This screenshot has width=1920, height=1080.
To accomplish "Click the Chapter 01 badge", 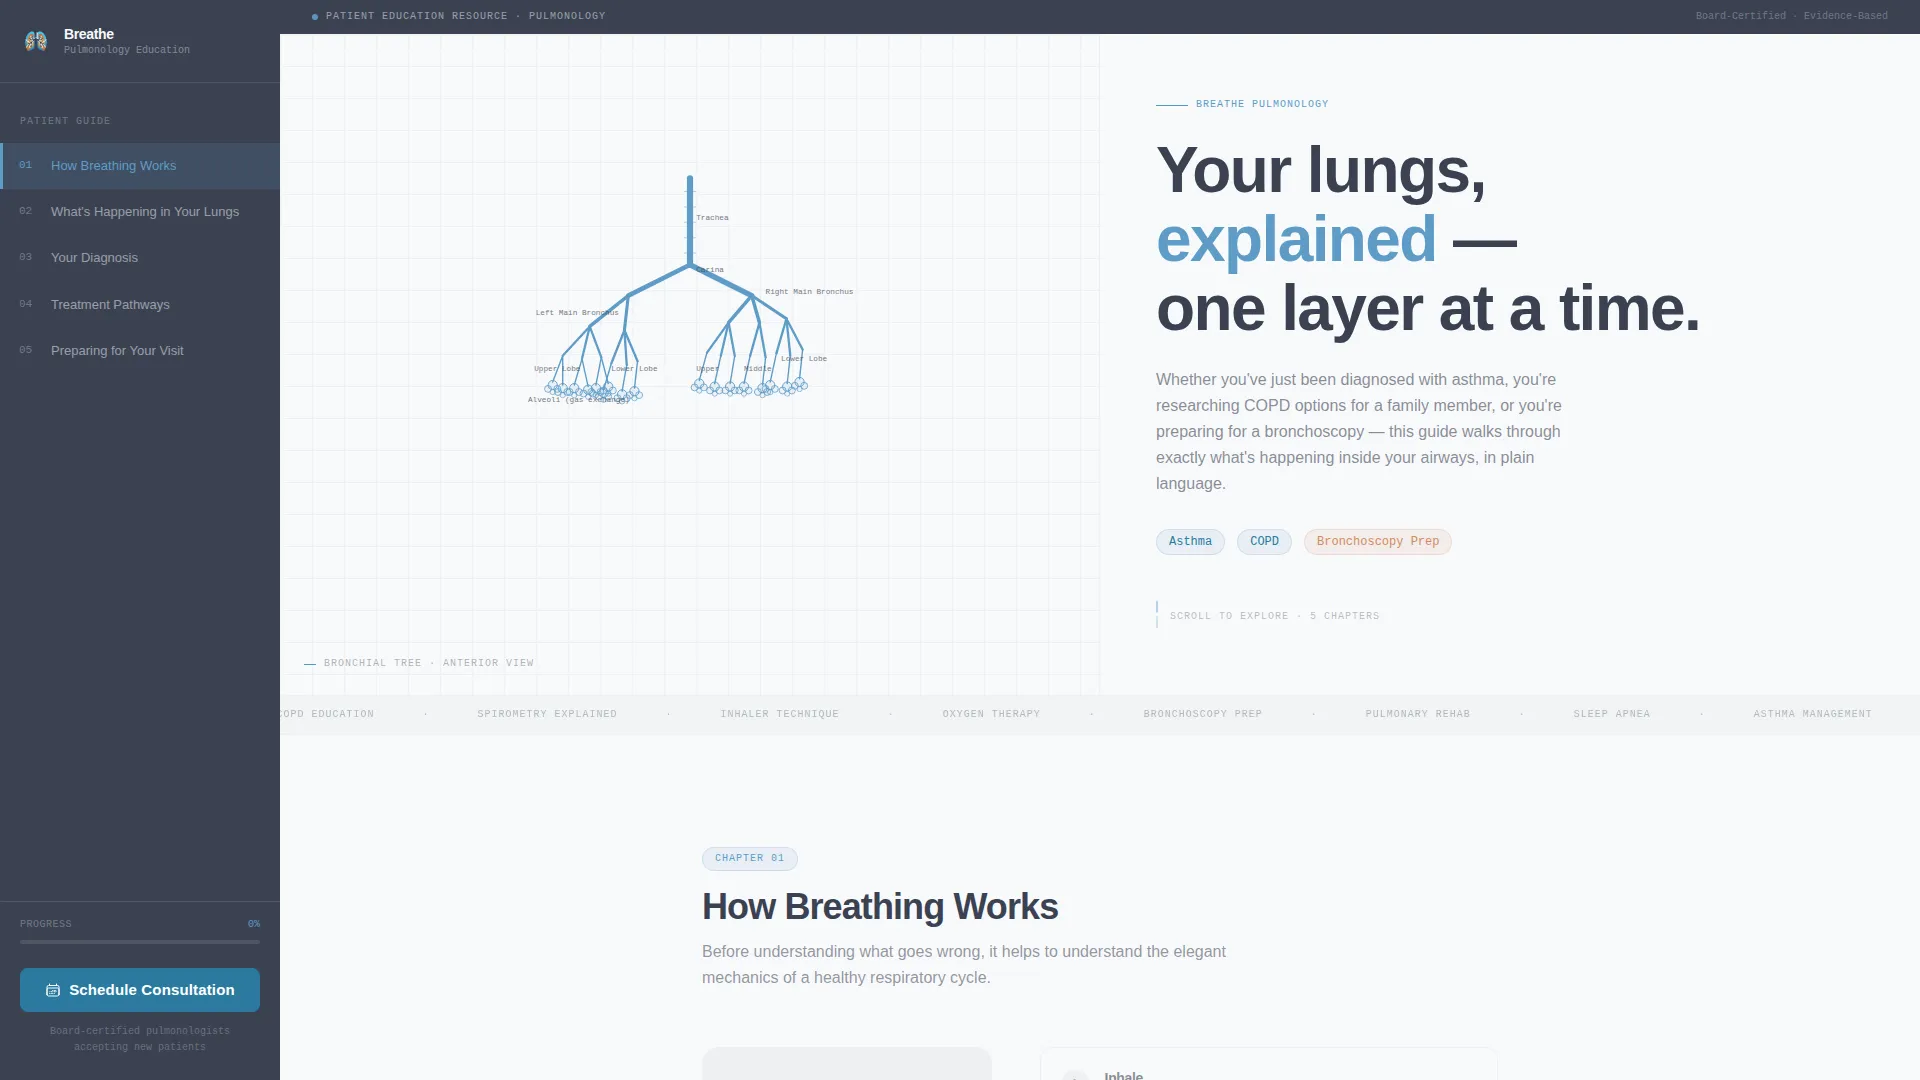I will (x=749, y=858).
